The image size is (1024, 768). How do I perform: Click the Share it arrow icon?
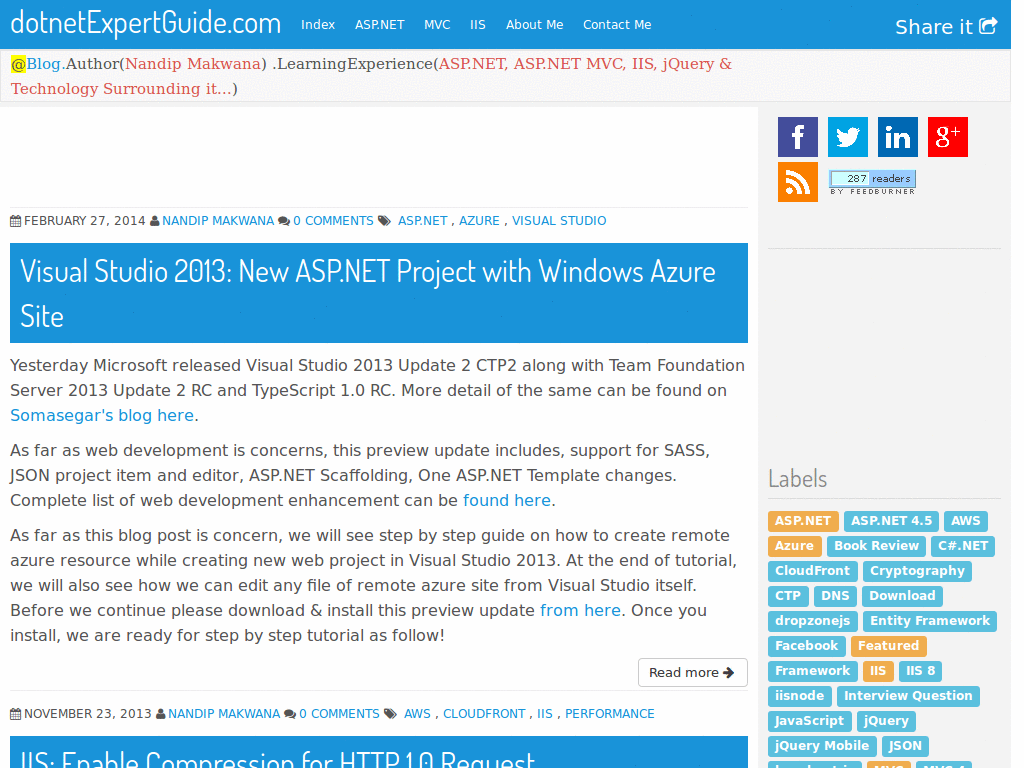988,26
